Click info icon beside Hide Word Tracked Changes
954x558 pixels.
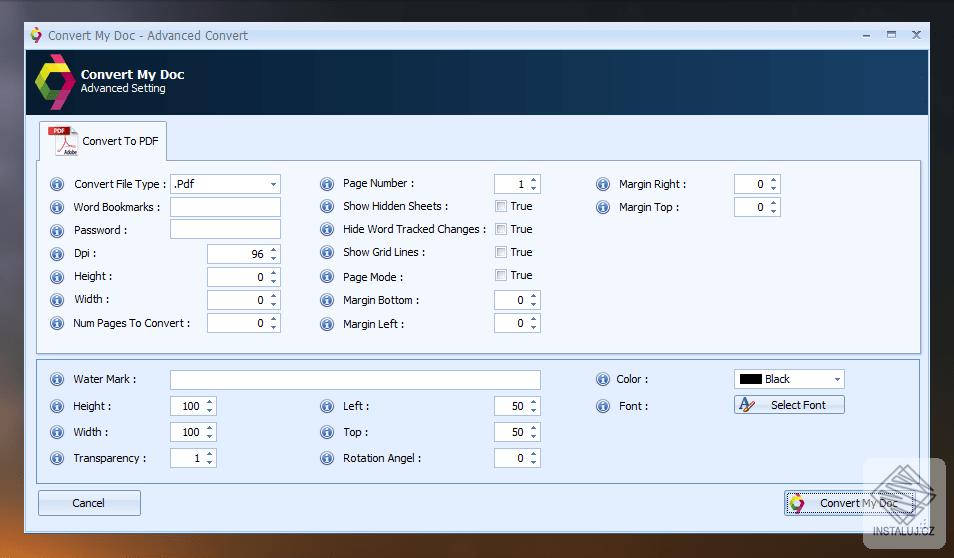click(327, 229)
